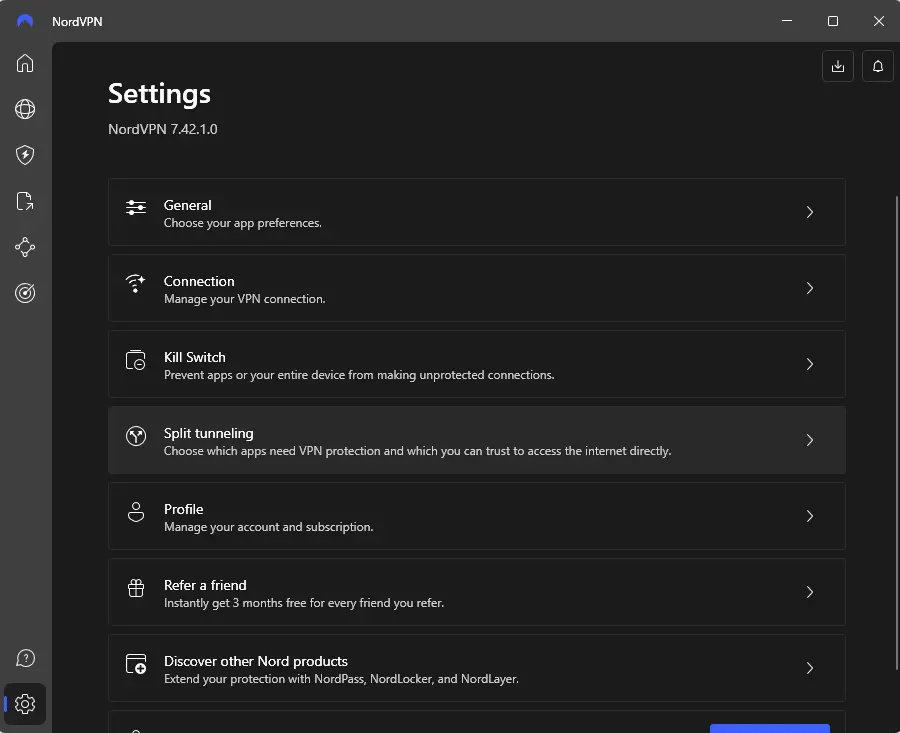Expand General settings via its chevron

point(809,212)
